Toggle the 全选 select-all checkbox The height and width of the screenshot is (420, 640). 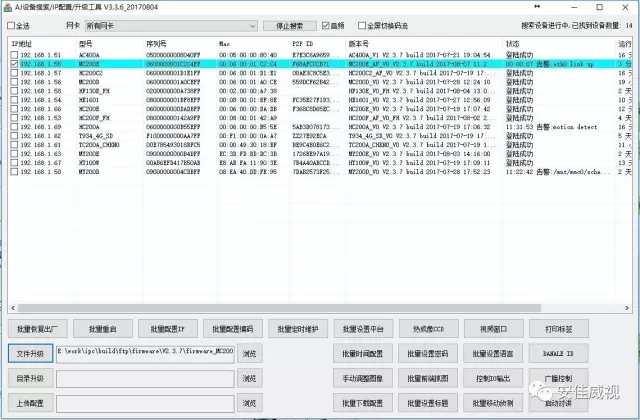pos(12,25)
